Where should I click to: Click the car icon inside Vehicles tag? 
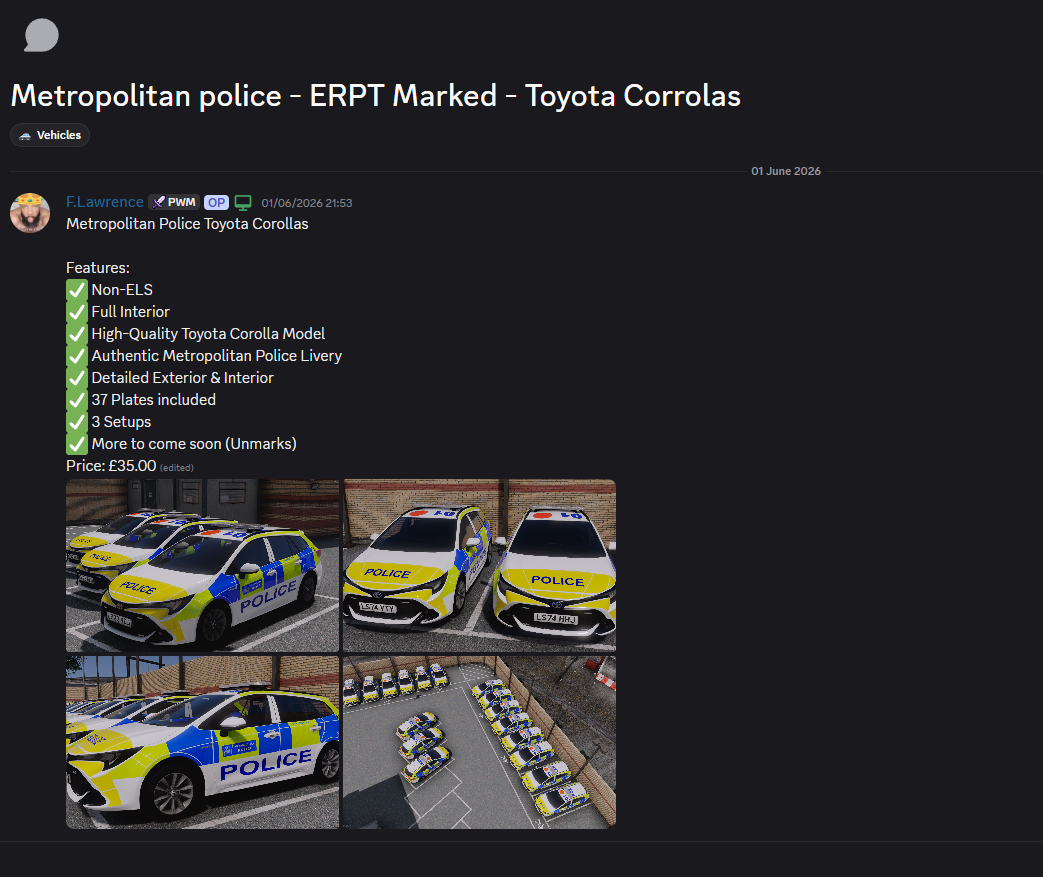25,136
